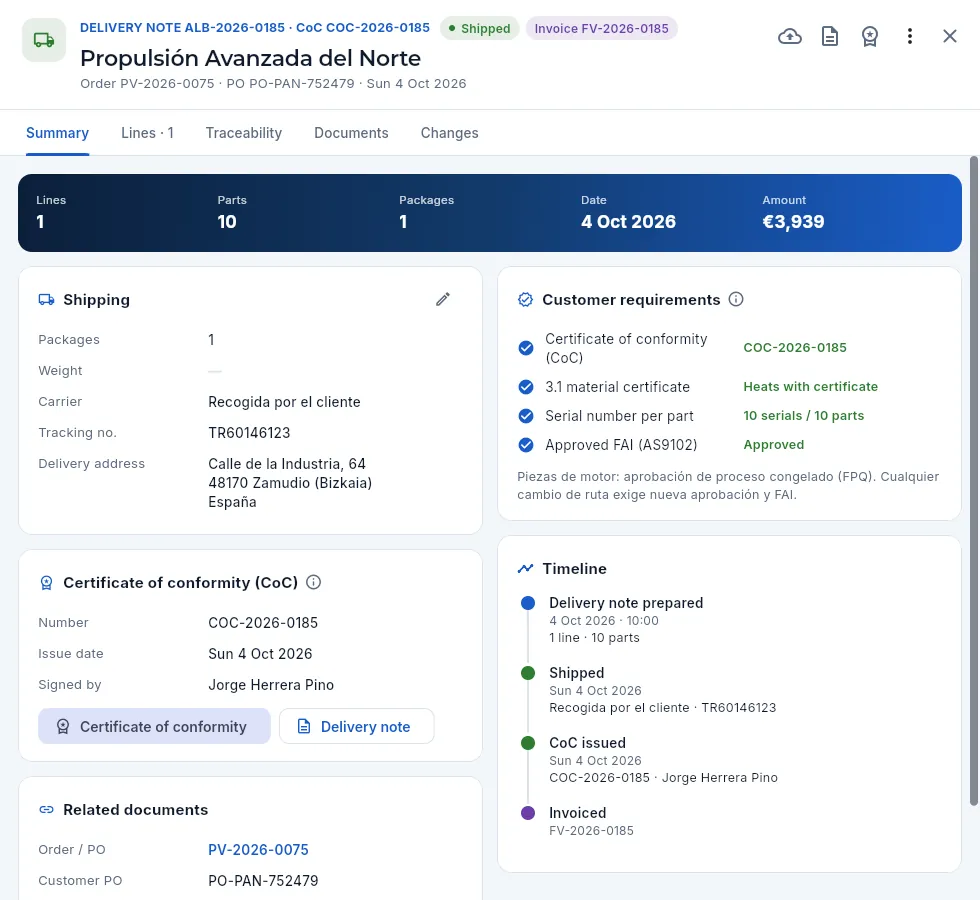Open the Documents tab
This screenshot has width=980, height=900.
pos(351,133)
